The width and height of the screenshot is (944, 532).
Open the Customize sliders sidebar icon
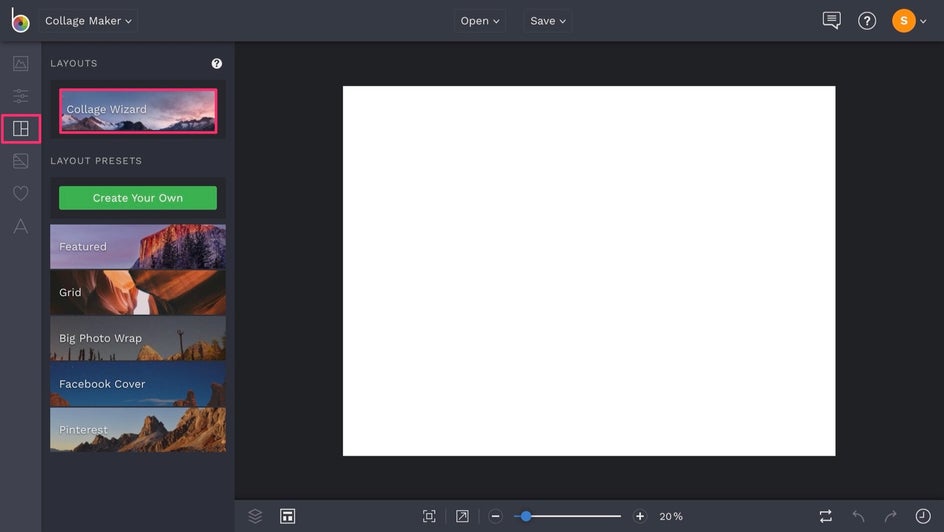click(20, 96)
